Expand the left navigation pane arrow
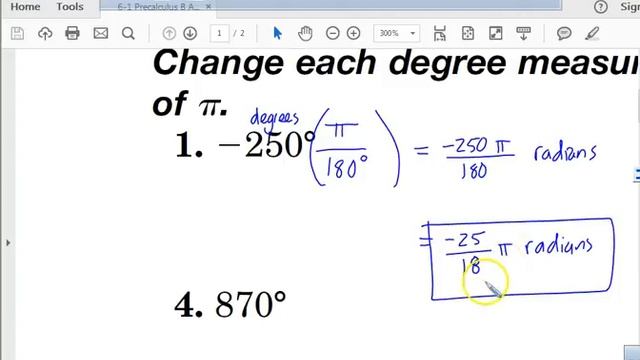This screenshot has height=360, width=640. pyautogui.click(x=8, y=243)
